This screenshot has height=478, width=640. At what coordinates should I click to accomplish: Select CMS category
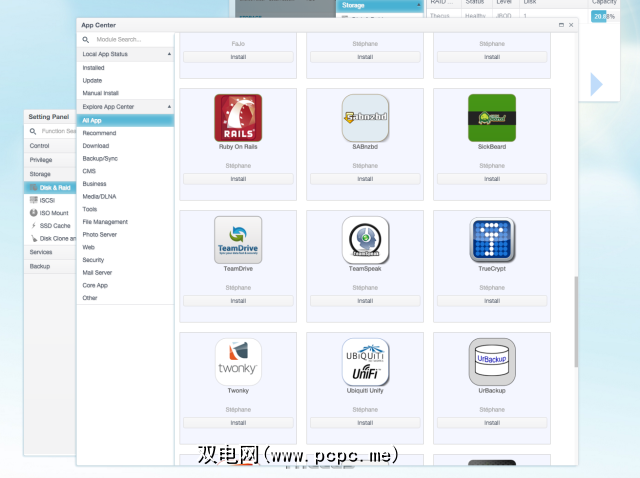tap(125, 171)
